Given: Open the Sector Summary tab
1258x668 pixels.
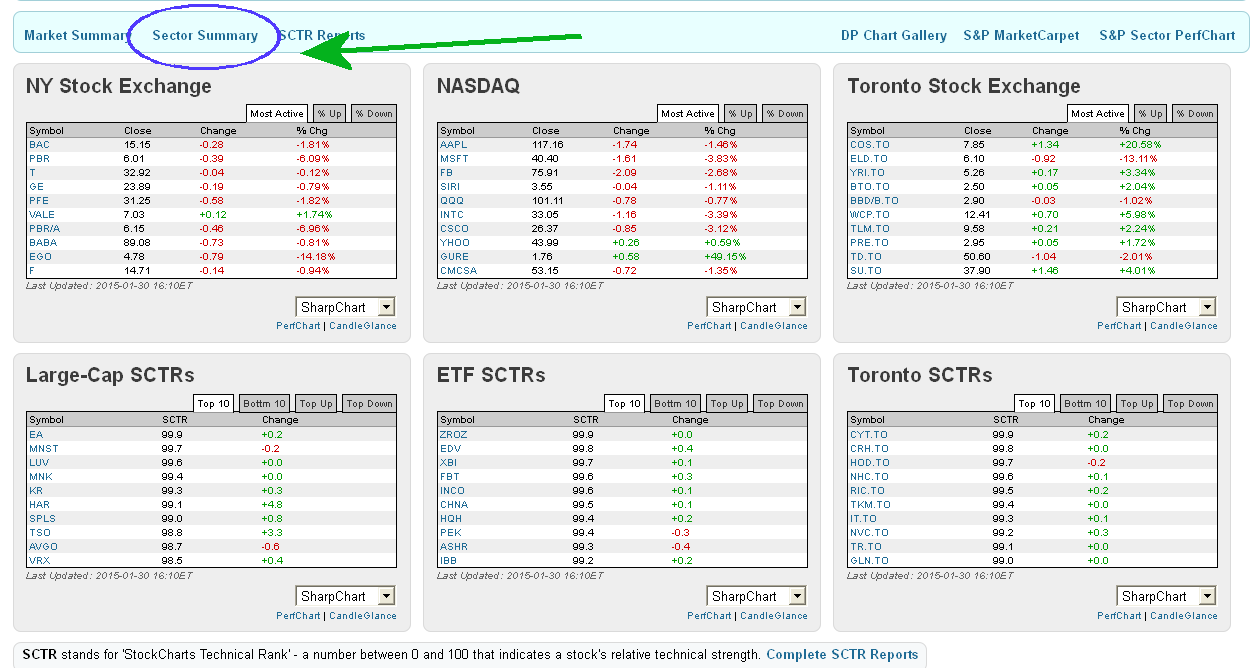Looking at the screenshot, I should [205, 35].
